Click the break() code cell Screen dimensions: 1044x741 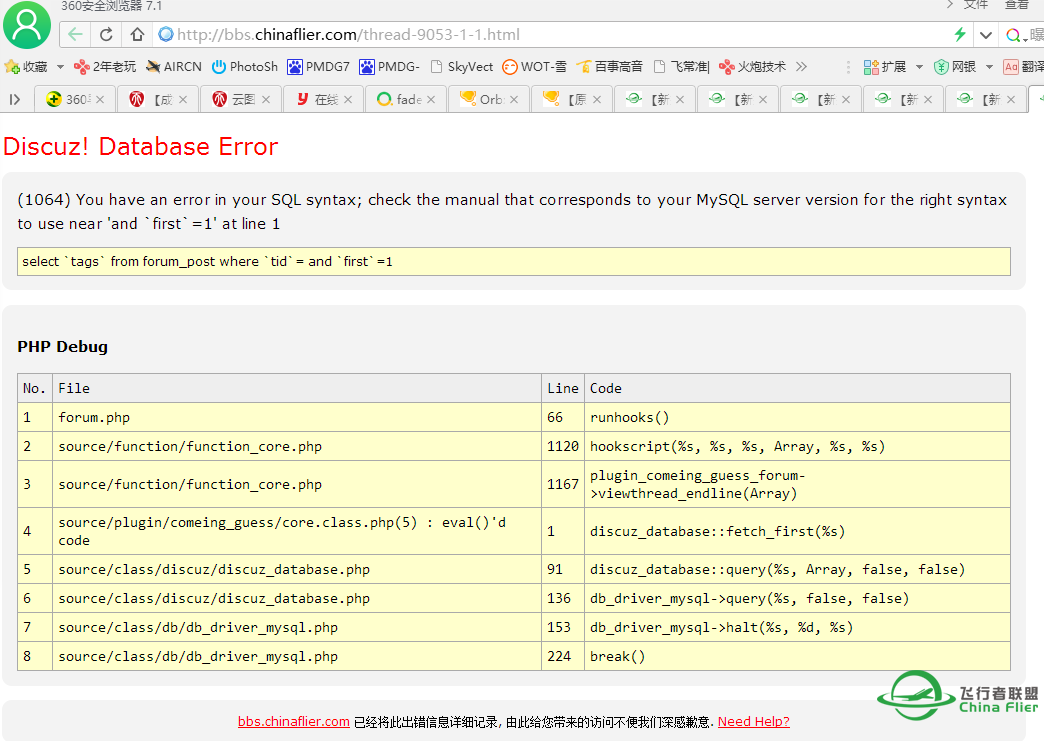tap(798, 656)
